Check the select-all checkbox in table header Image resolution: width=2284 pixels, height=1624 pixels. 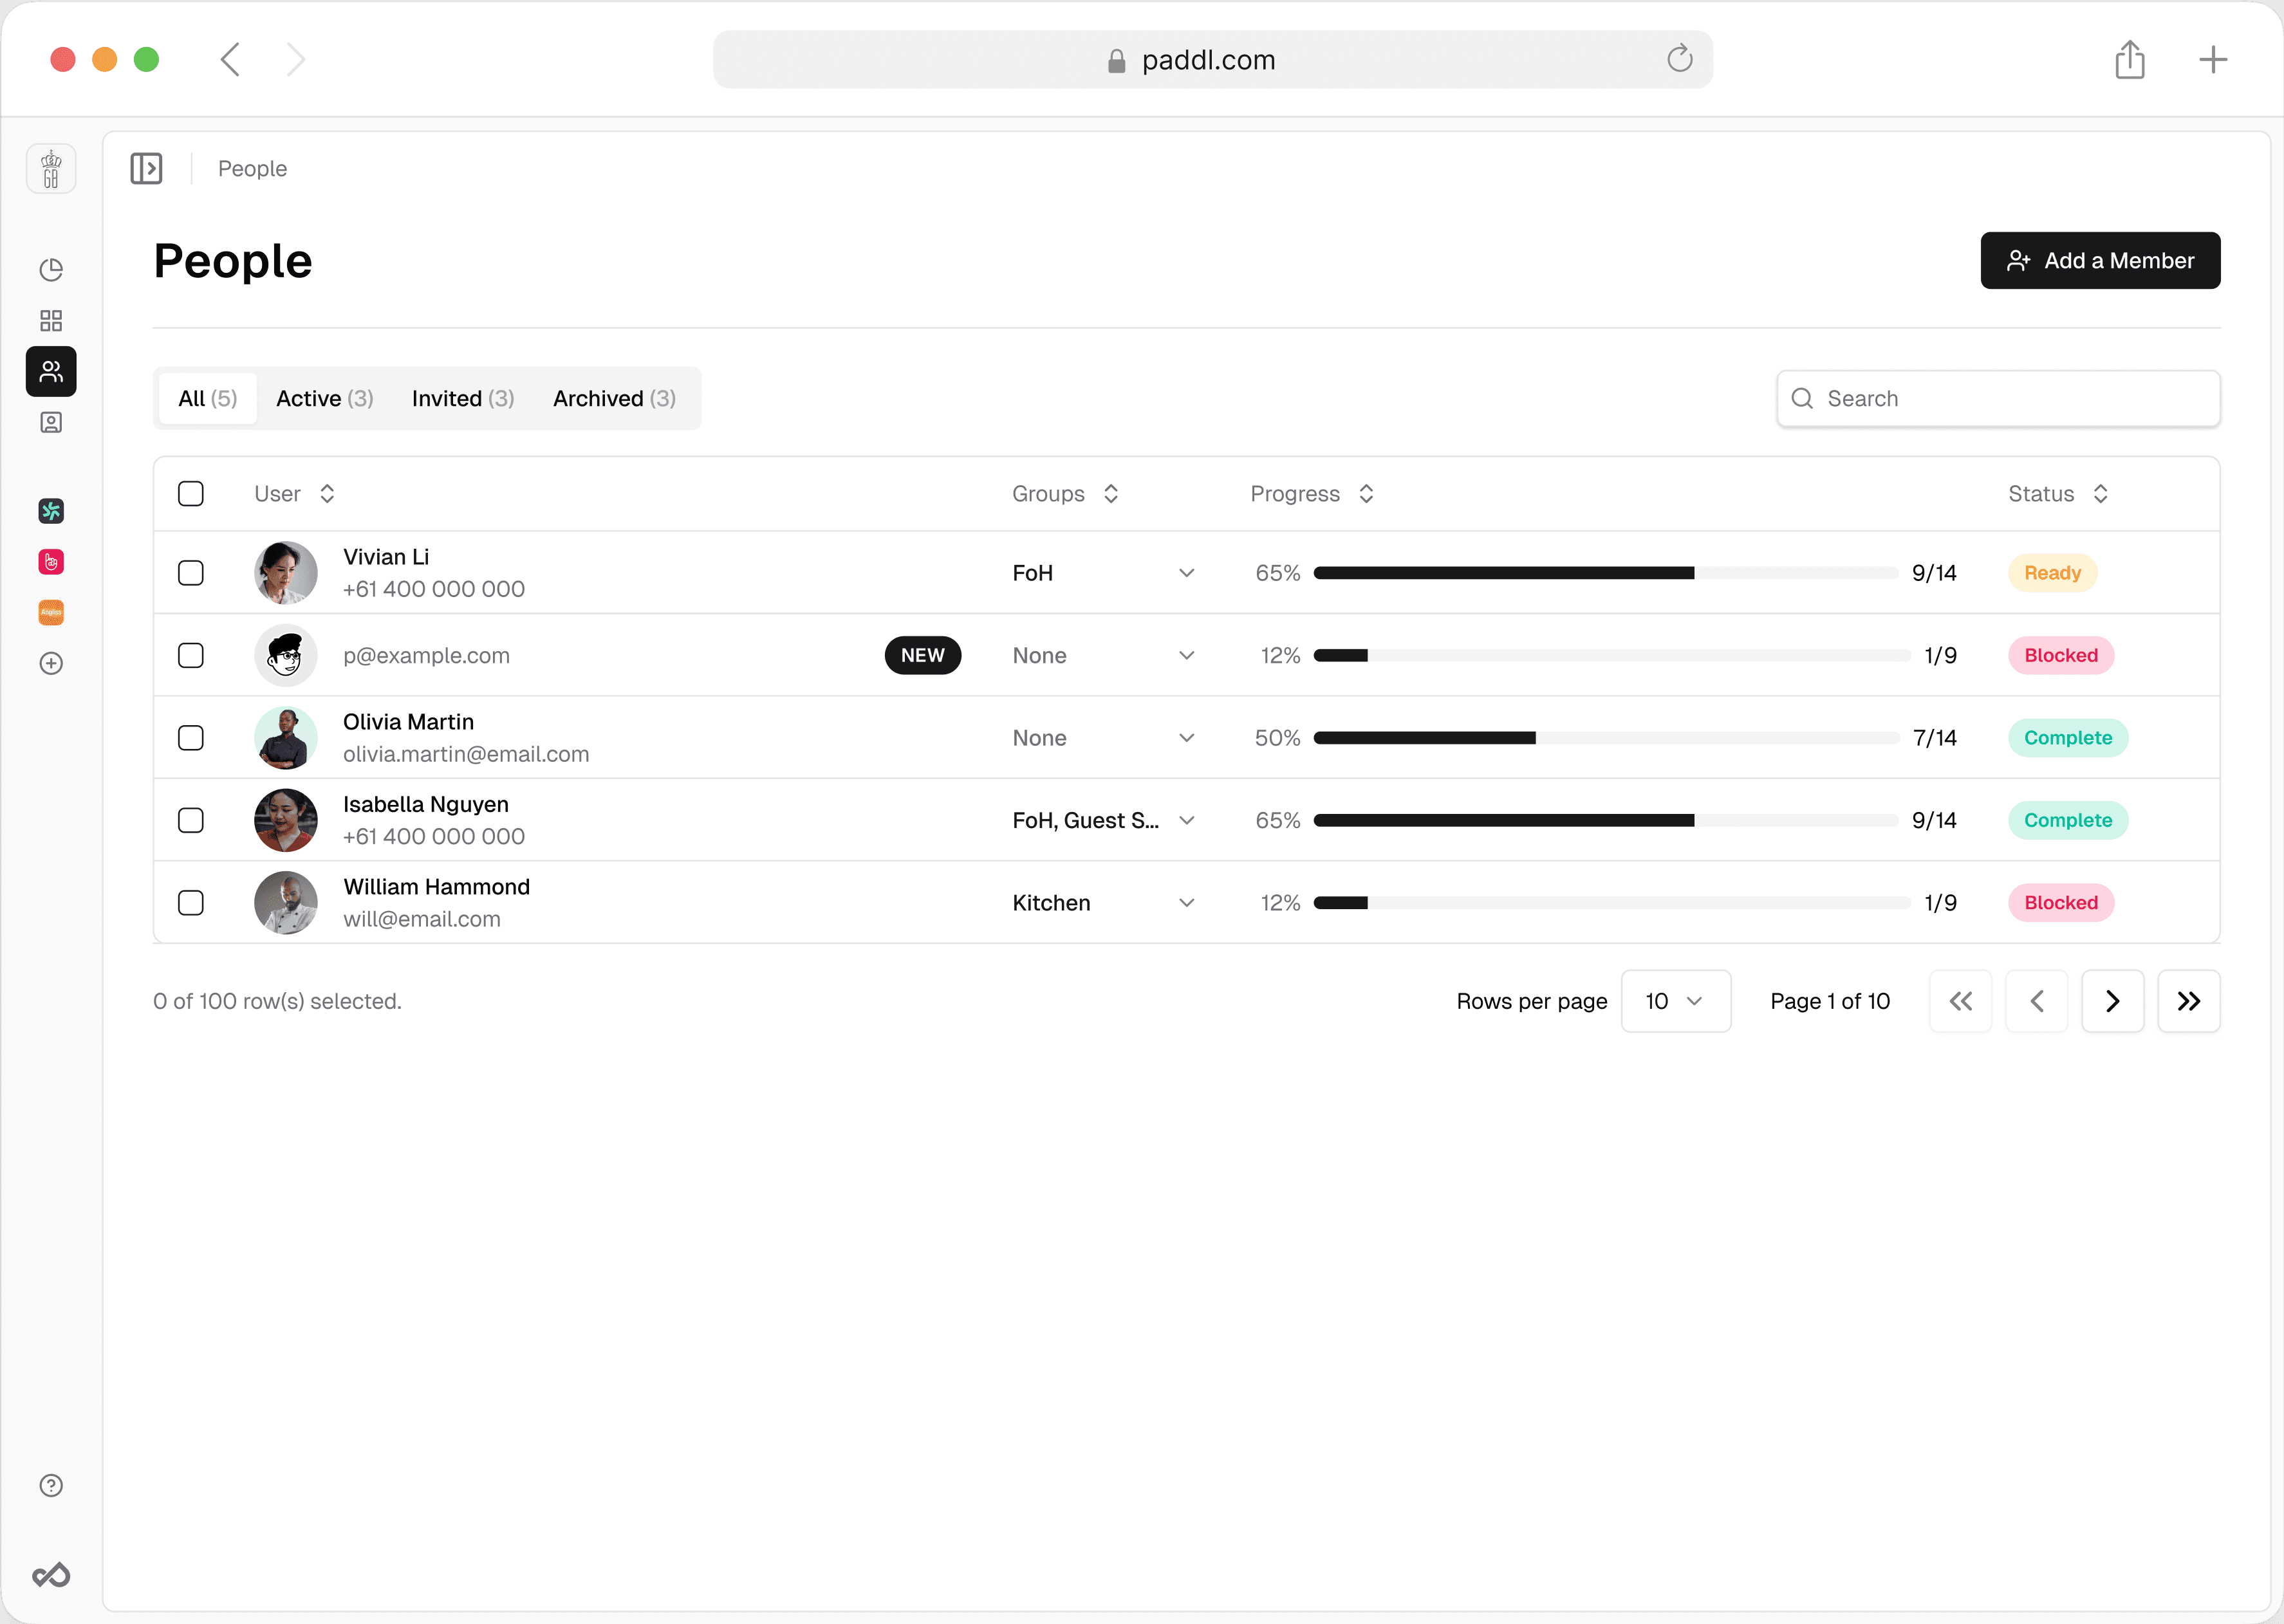[191, 493]
